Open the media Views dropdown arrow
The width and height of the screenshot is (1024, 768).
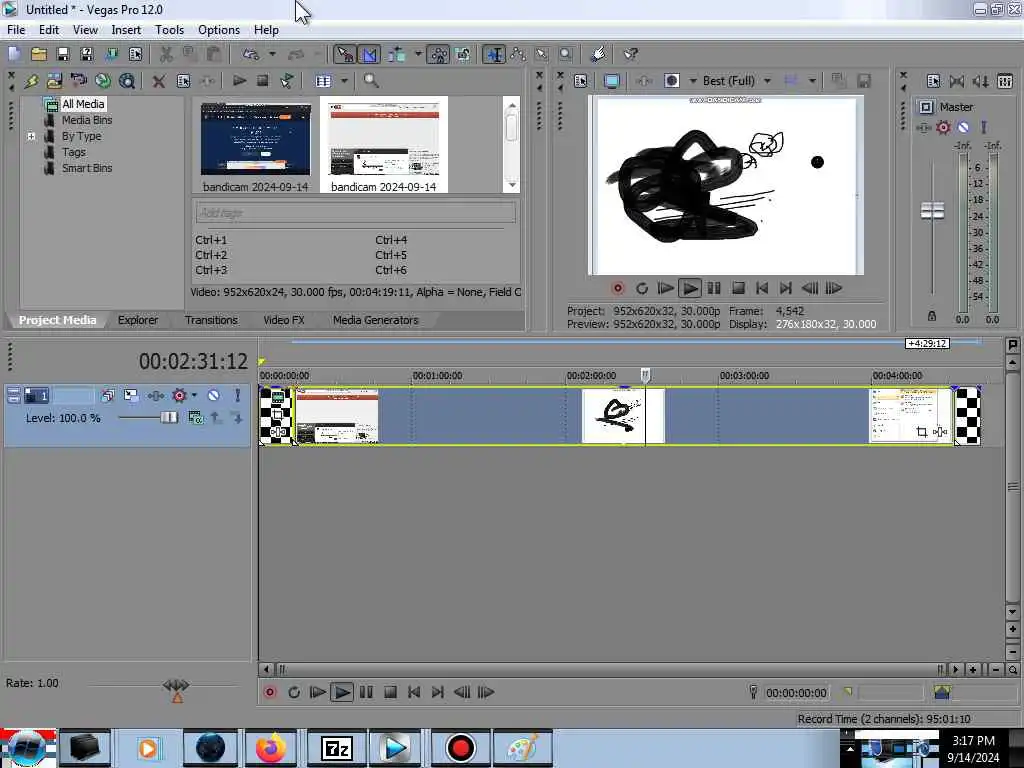pyautogui.click(x=344, y=81)
